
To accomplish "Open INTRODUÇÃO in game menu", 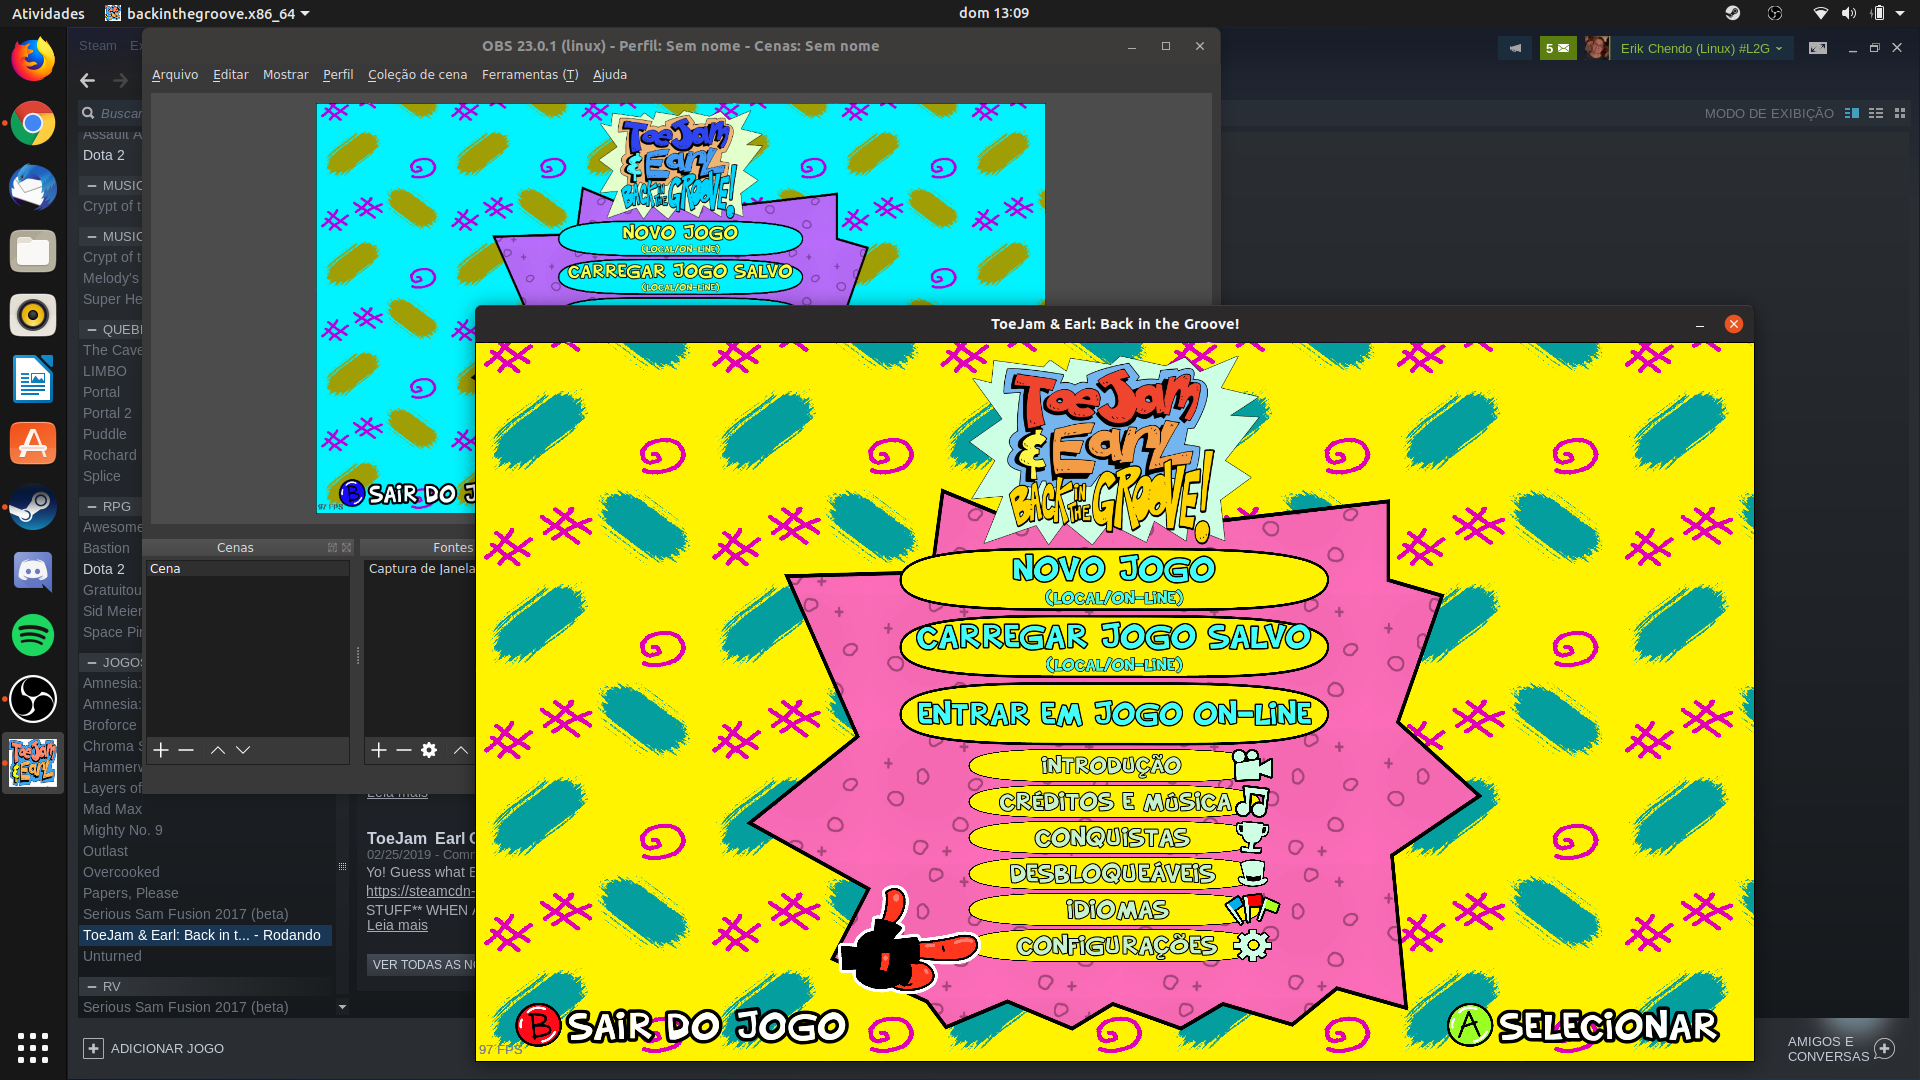I will [x=1120, y=766].
